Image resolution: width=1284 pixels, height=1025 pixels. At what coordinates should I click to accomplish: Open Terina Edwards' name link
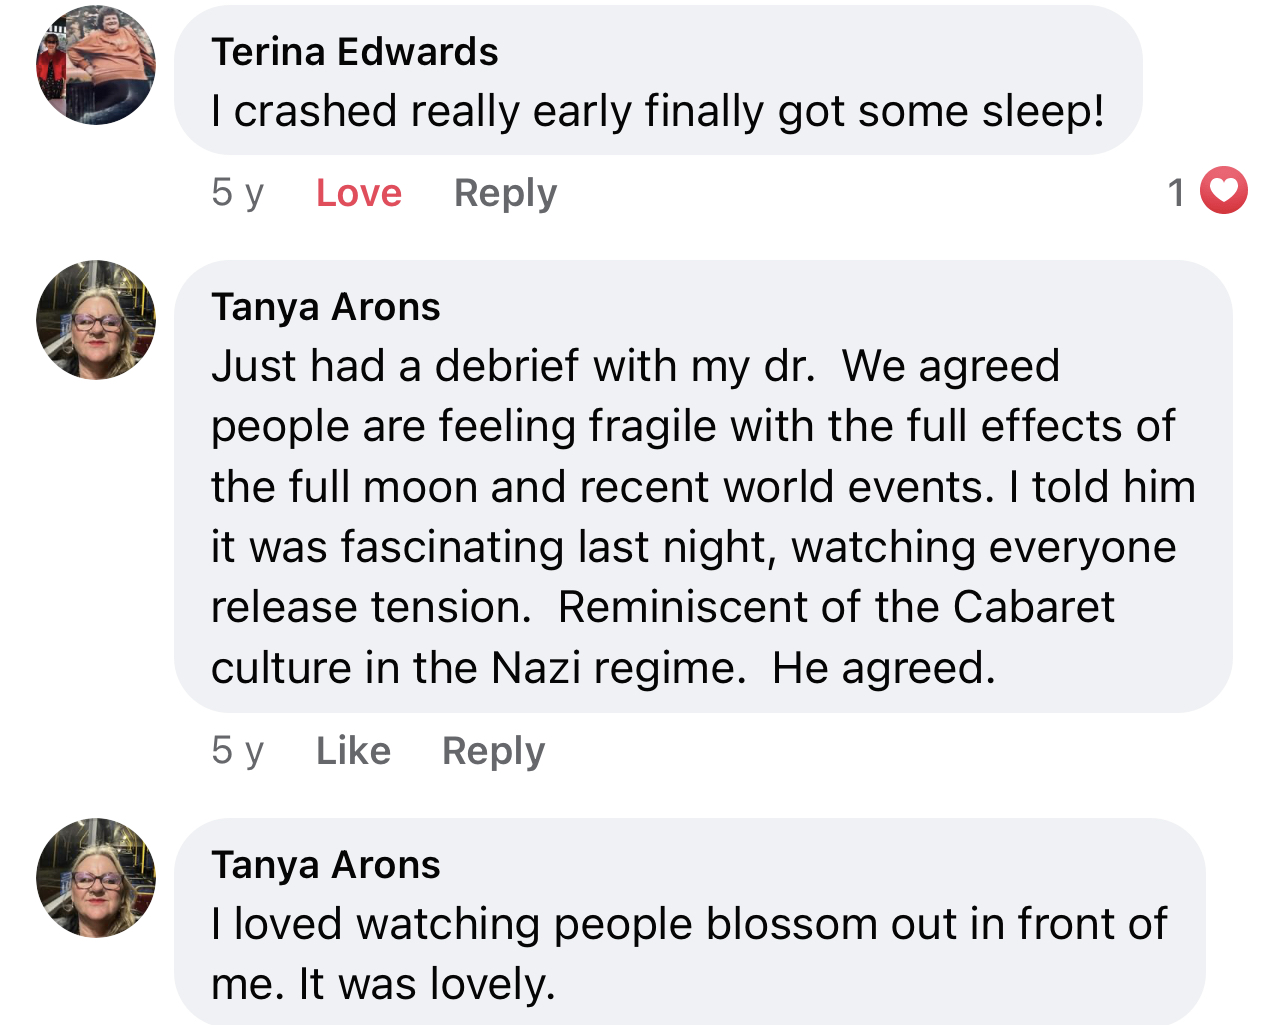coord(355,52)
